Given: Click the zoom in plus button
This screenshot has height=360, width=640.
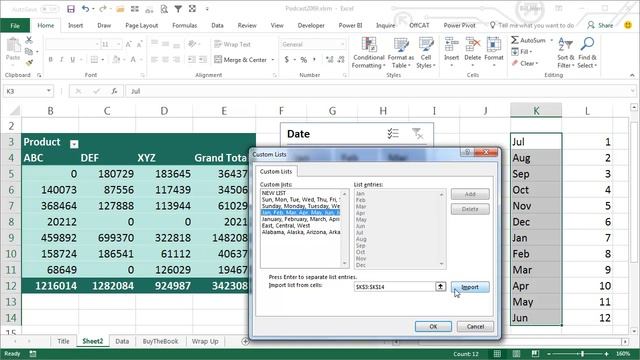Looking at the screenshot, I should pyautogui.click(x=607, y=354).
